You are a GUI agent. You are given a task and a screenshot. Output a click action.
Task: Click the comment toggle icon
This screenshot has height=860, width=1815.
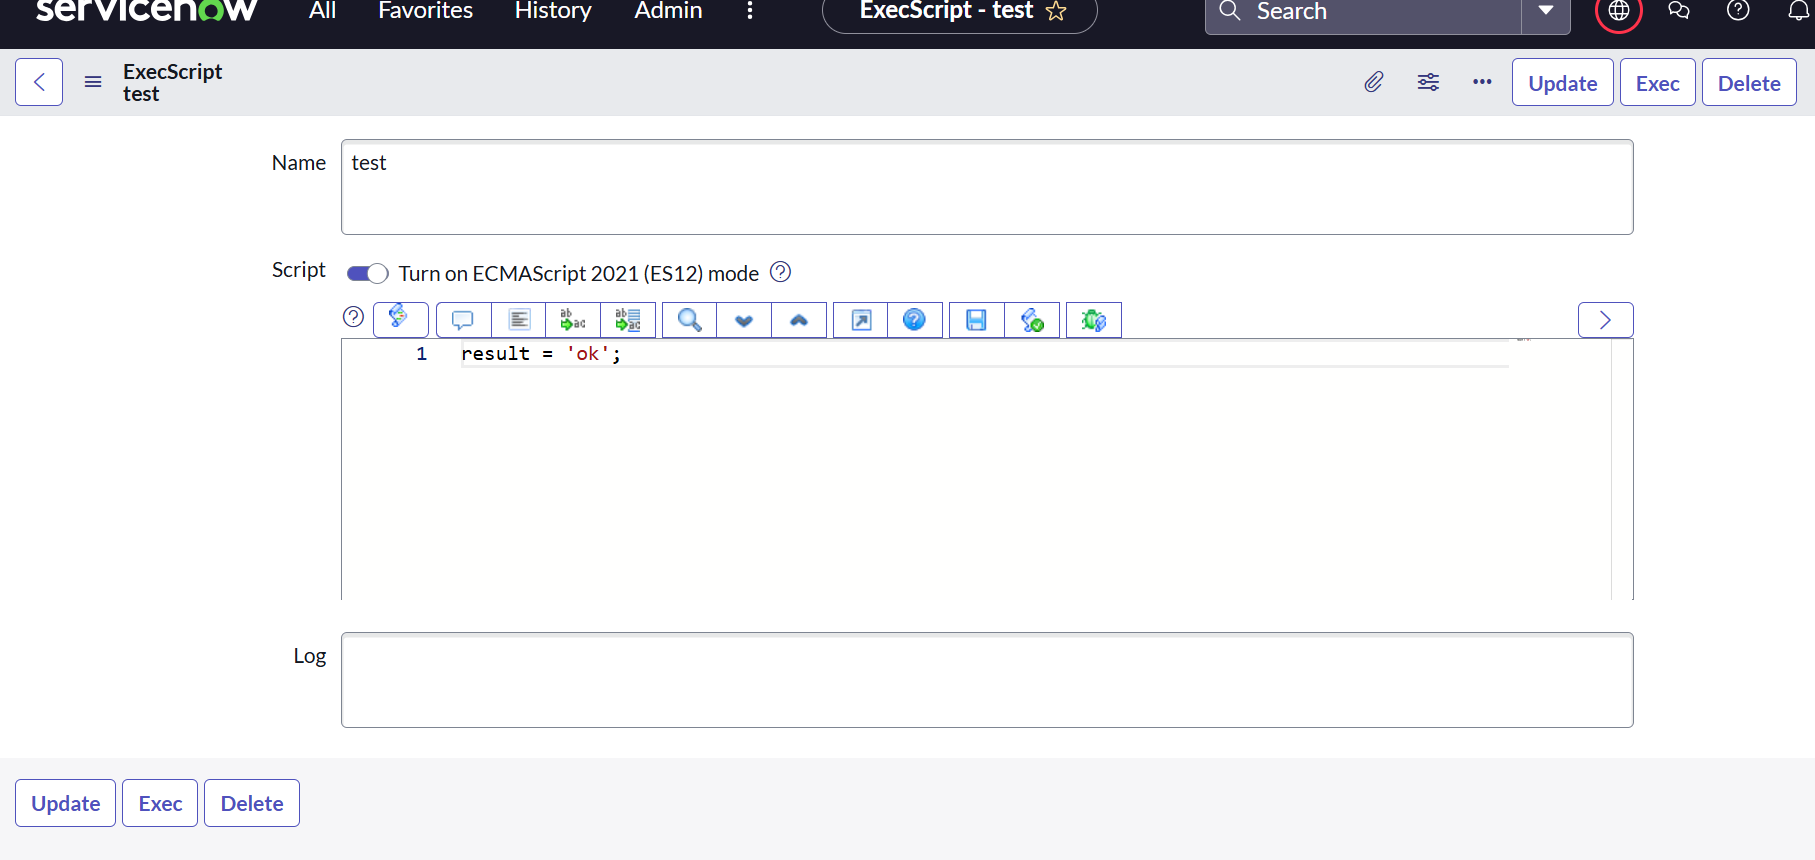click(463, 320)
